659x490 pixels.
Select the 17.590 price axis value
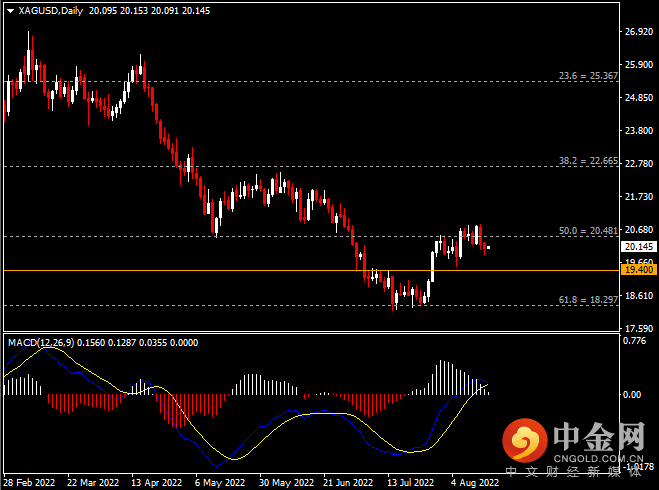click(639, 329)
